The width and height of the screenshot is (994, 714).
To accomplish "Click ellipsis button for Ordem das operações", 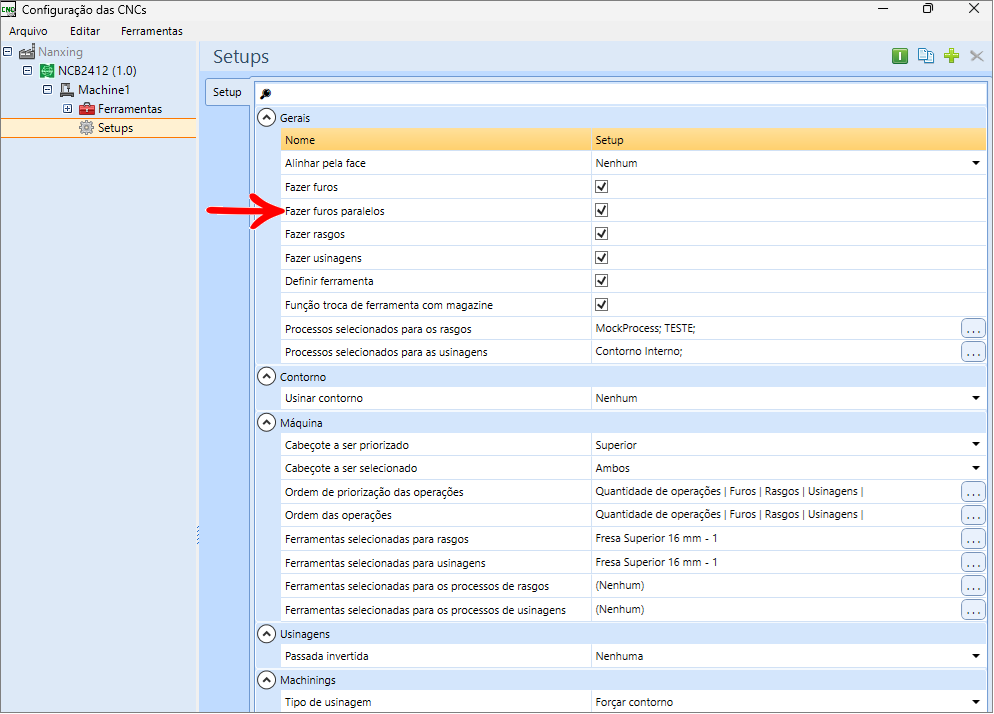I will coord(973,515).
